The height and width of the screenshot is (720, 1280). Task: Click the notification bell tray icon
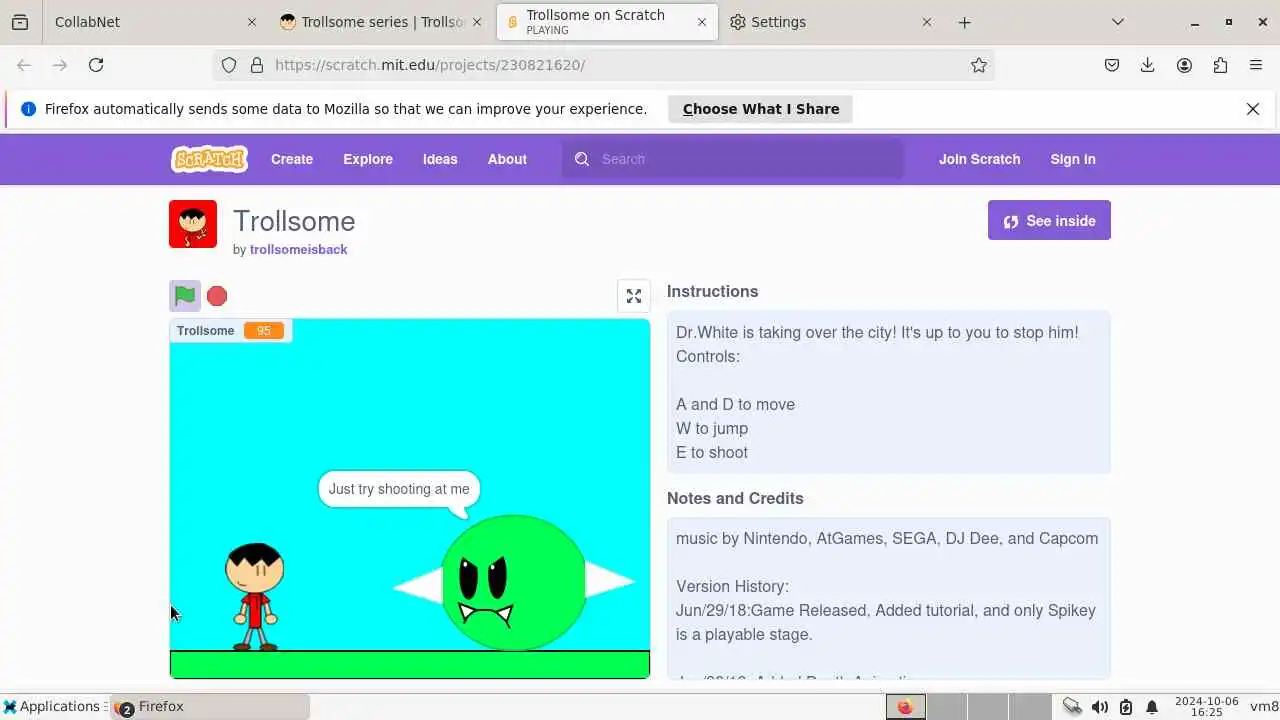coord(1152,707)
